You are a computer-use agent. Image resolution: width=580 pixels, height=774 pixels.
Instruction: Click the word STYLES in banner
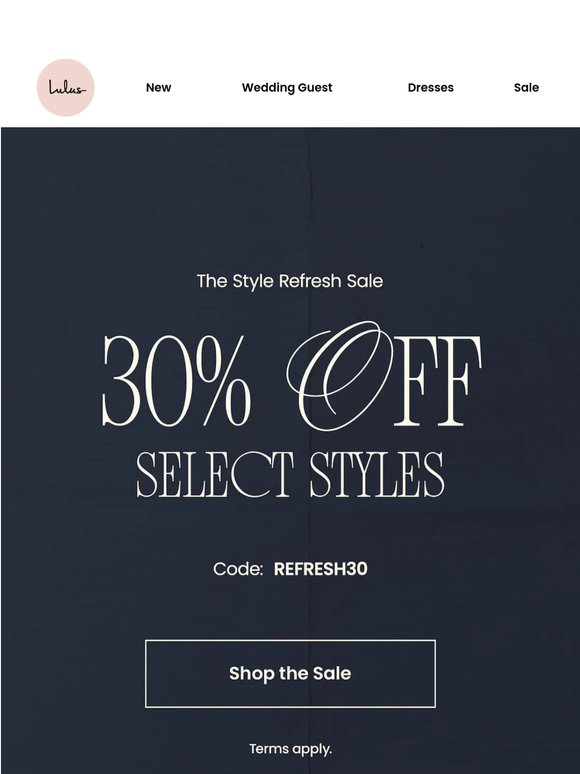coord(378,474)
